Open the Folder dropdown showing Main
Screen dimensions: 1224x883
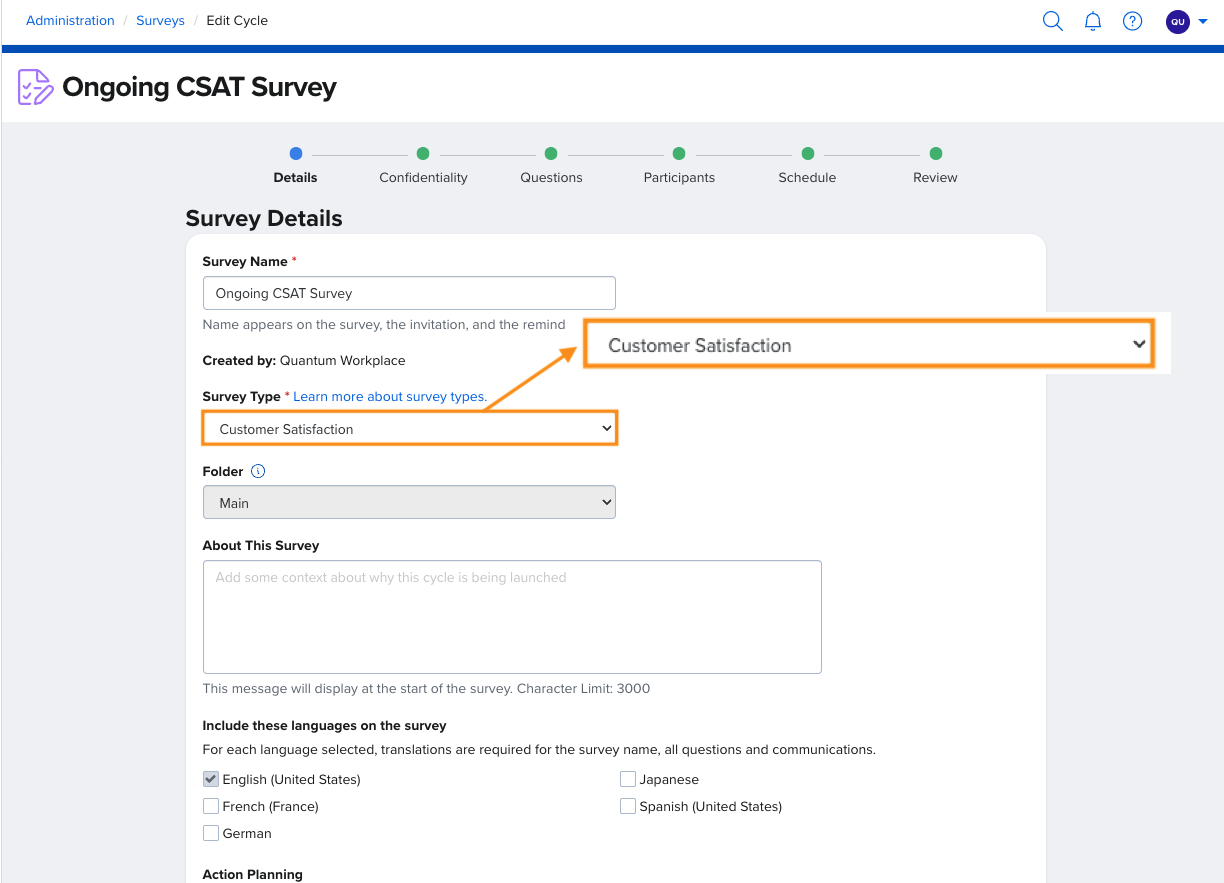[x=409, y=502]
